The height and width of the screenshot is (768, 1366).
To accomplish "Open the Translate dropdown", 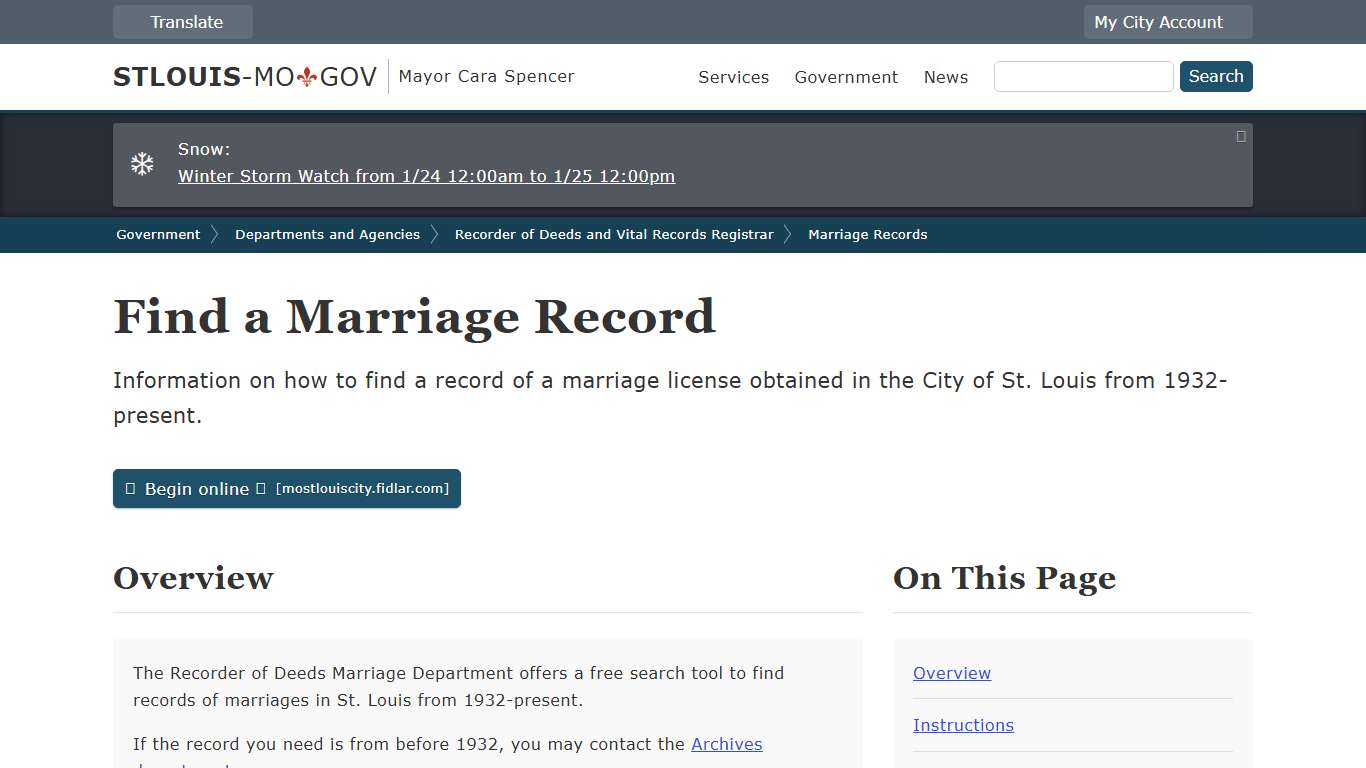I will tap(183, 21).
